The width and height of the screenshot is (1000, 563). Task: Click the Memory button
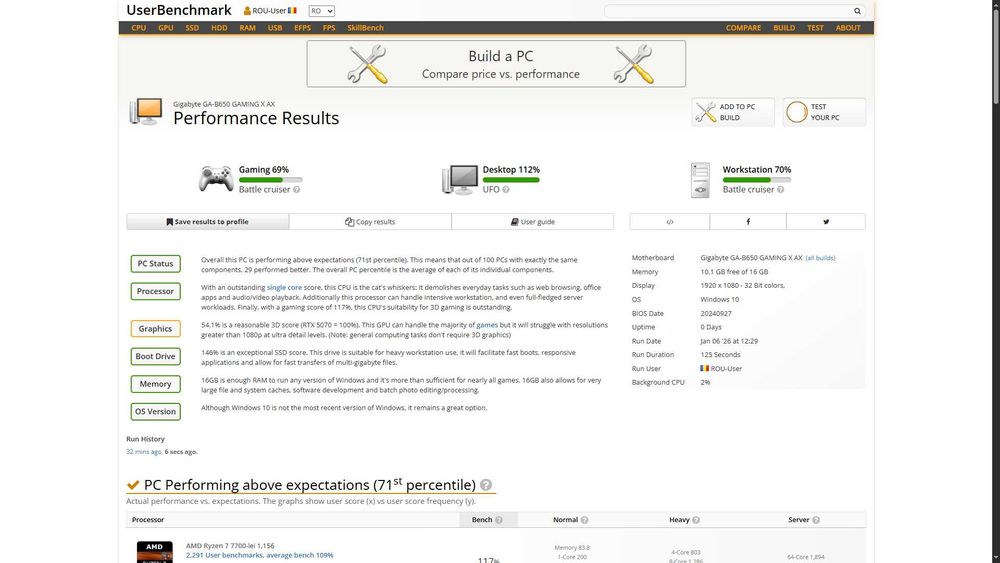[x=156, y=384]
